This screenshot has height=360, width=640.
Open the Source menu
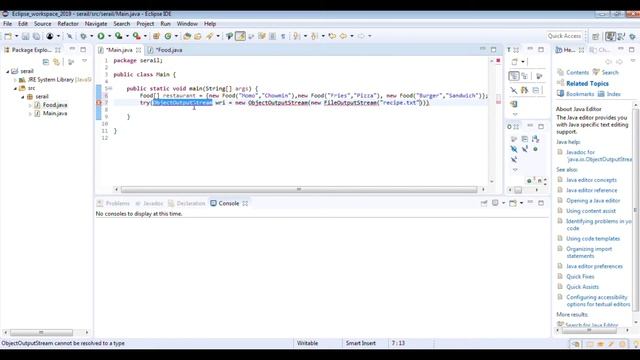click(42, 24)
